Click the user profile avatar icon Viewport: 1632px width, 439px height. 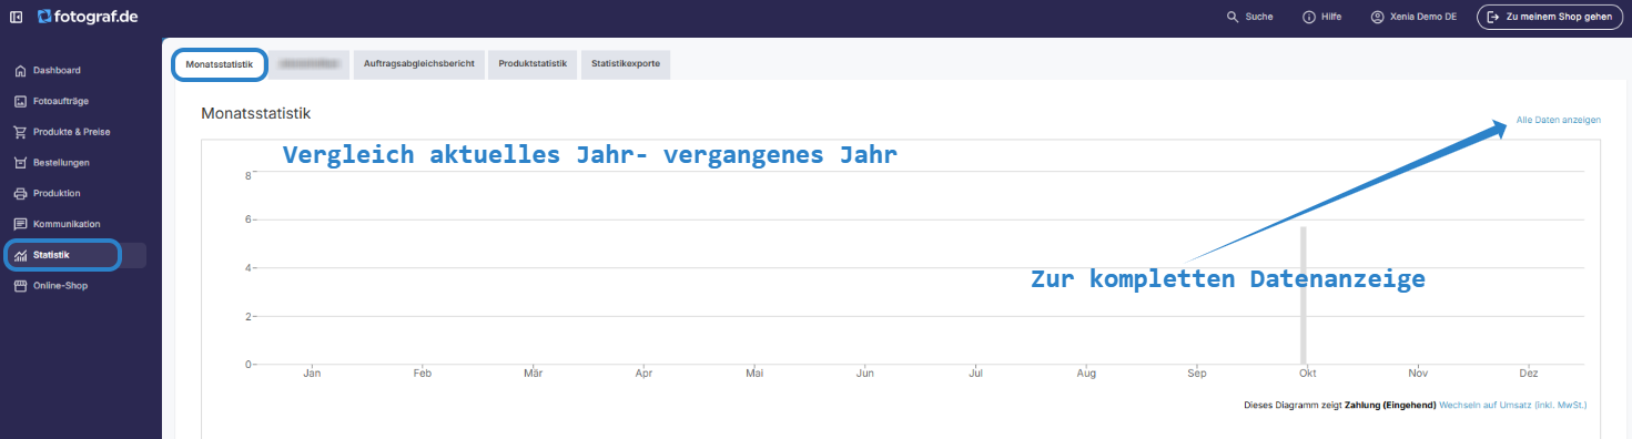pyautogui.click(x=1377, y=17)
